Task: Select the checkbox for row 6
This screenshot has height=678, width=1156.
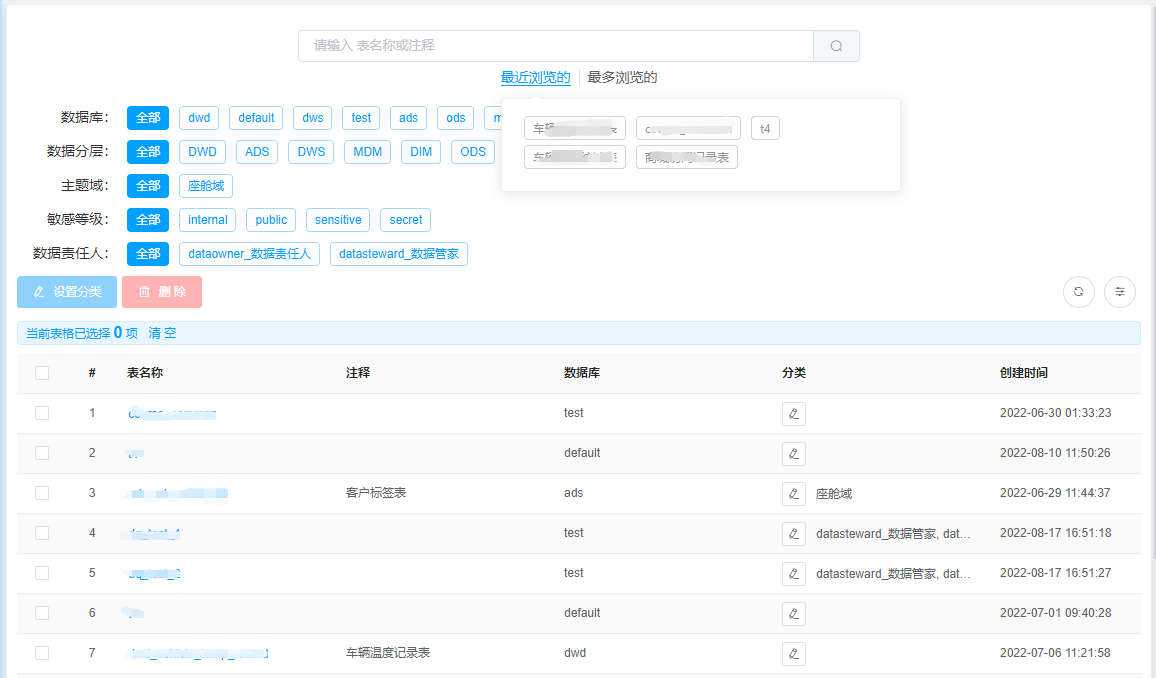Action: click(x=42, y=613)
